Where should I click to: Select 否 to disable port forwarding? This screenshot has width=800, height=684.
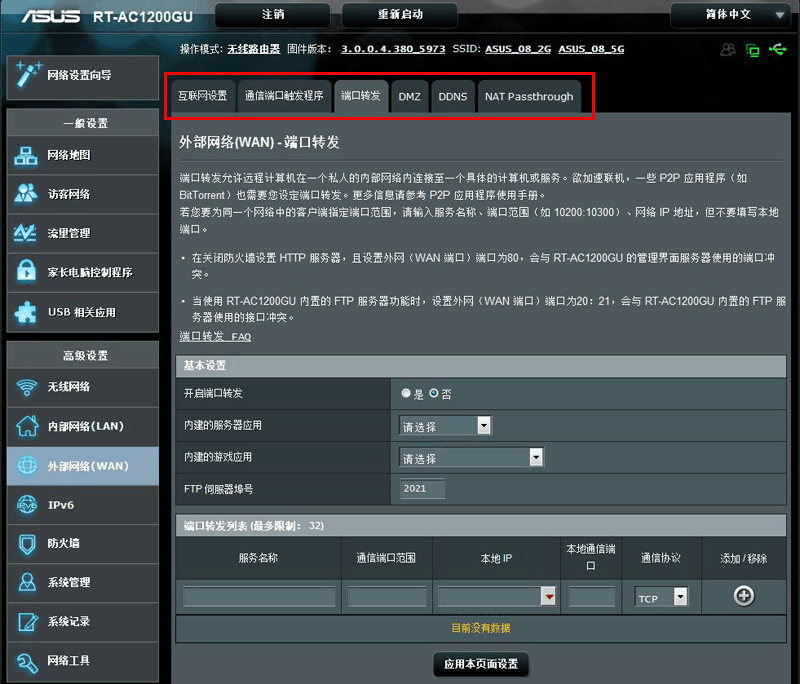point(432,393)
